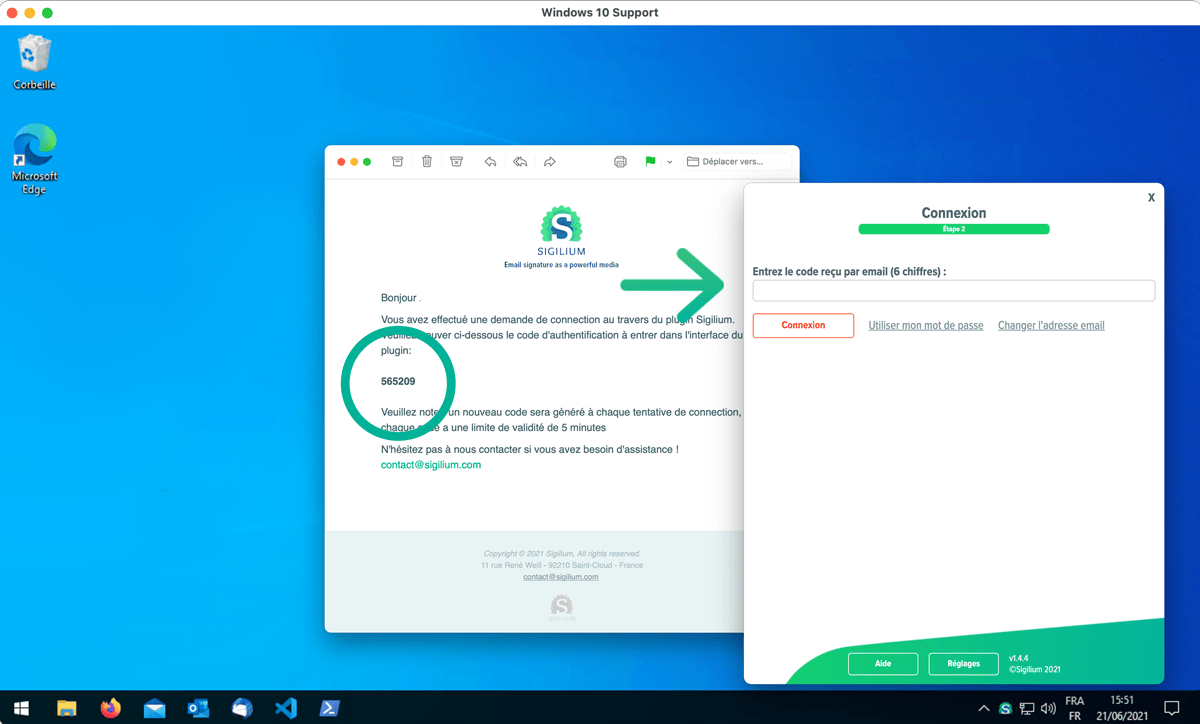Click "Utiliser mon mot de passe" link

pos(925,326)
